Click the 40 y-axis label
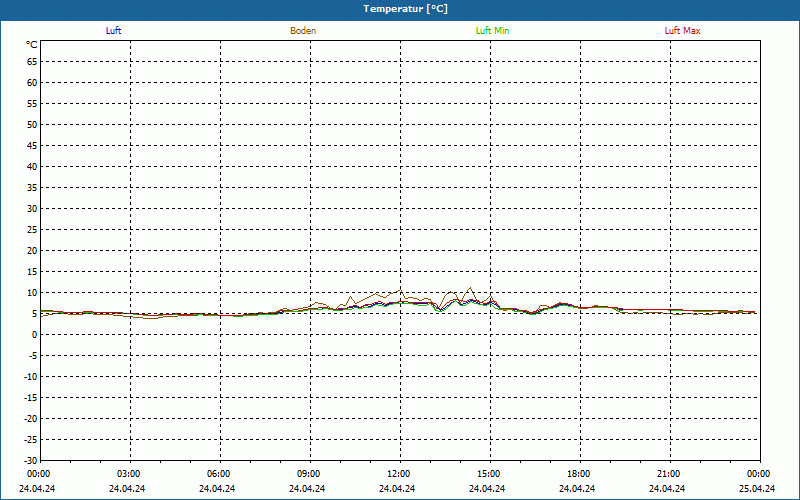This screenshot has width=800, height=500. coord(32,167)
